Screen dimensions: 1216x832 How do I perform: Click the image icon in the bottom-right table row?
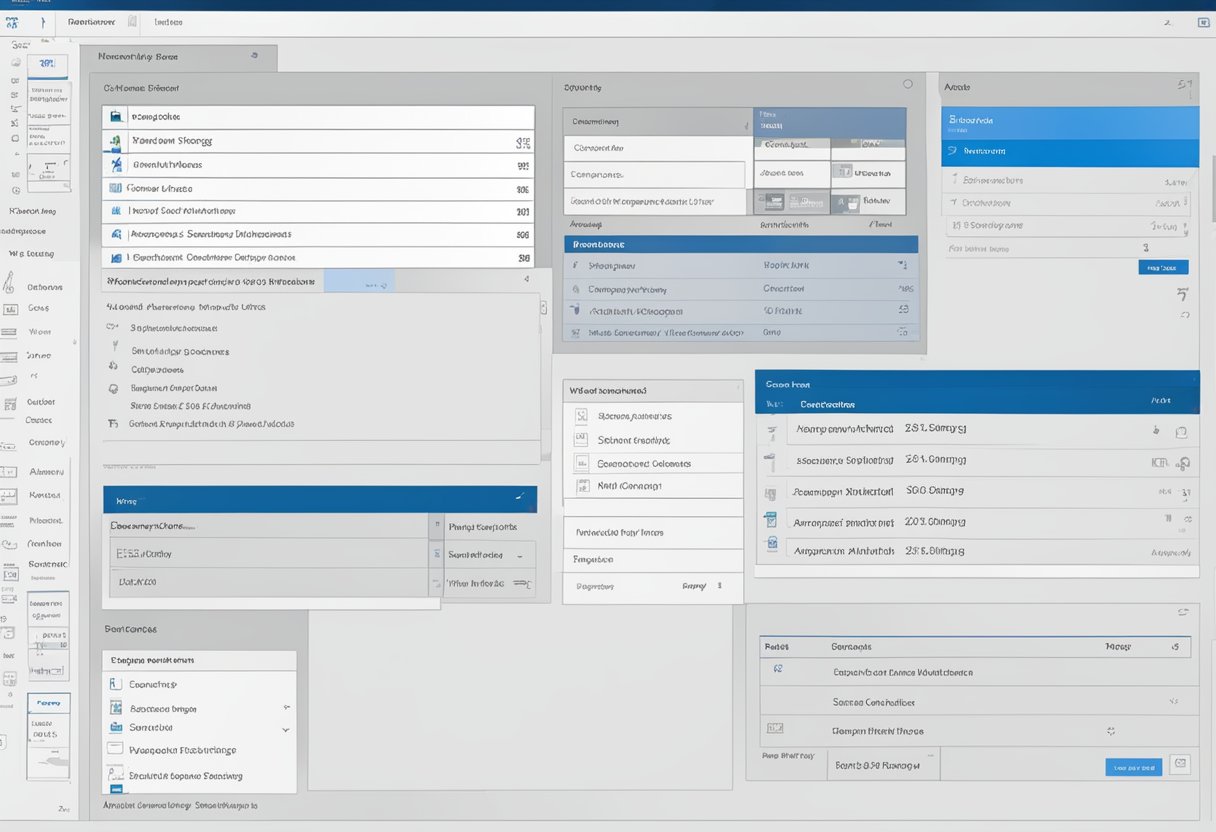point(775,726)
